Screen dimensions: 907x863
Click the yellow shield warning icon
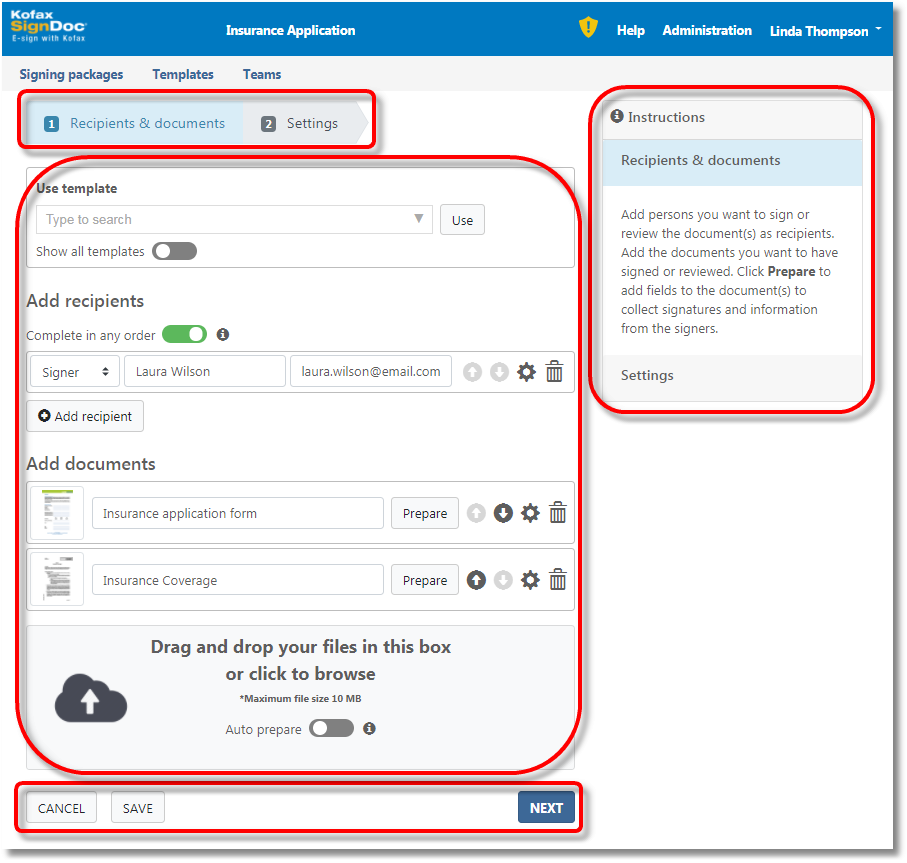tap(588, 28)
